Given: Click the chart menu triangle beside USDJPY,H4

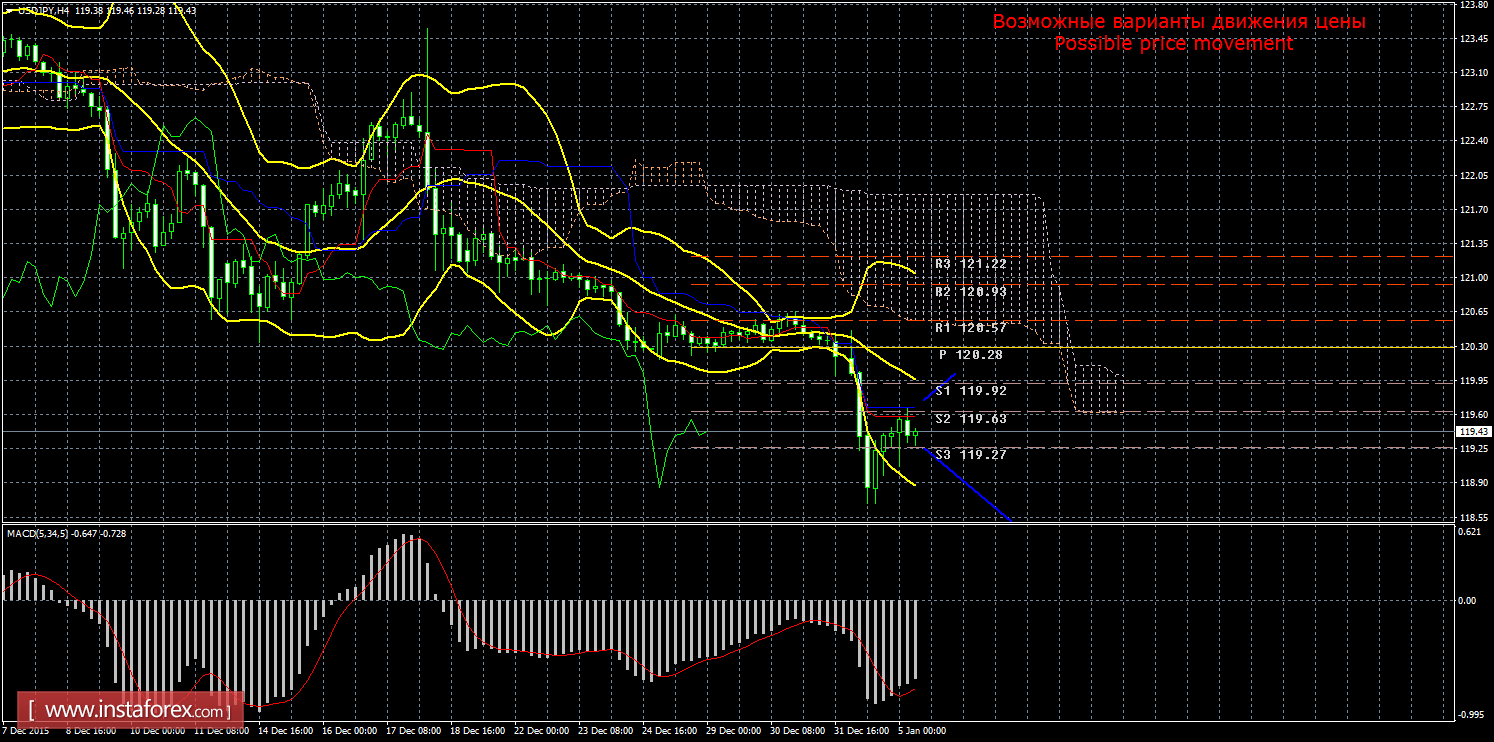Looking at the screenshot, I should tap(7, 10).
